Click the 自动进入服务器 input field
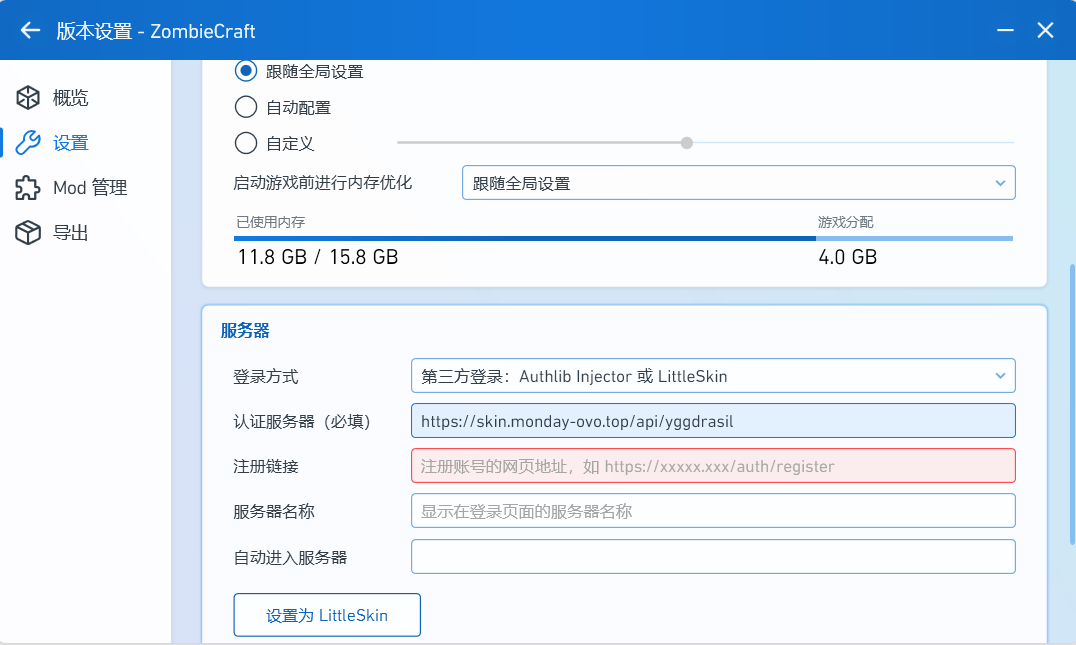This screenshot has height=645, width=1076. pos(713,556)
